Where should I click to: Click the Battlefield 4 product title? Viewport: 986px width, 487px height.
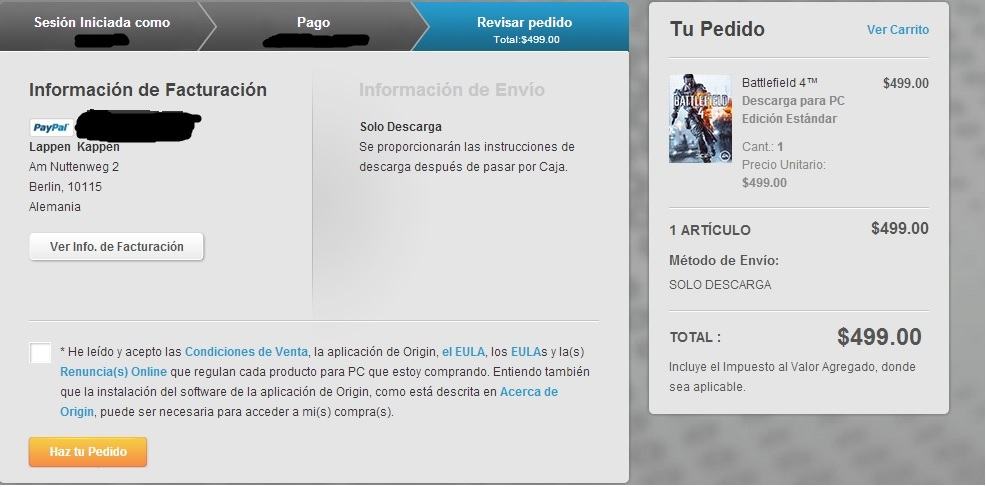780,82
